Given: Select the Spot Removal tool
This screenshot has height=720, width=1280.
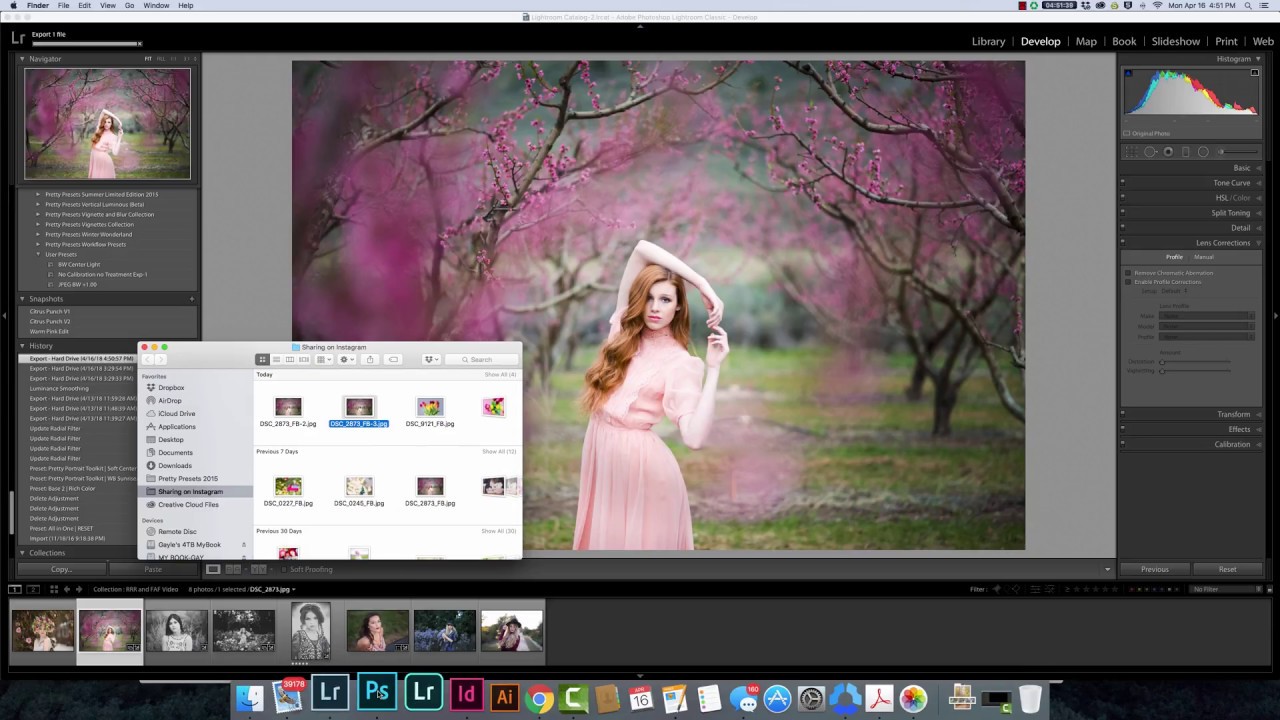Looking at the screenshot, I should coord(1150,152).
